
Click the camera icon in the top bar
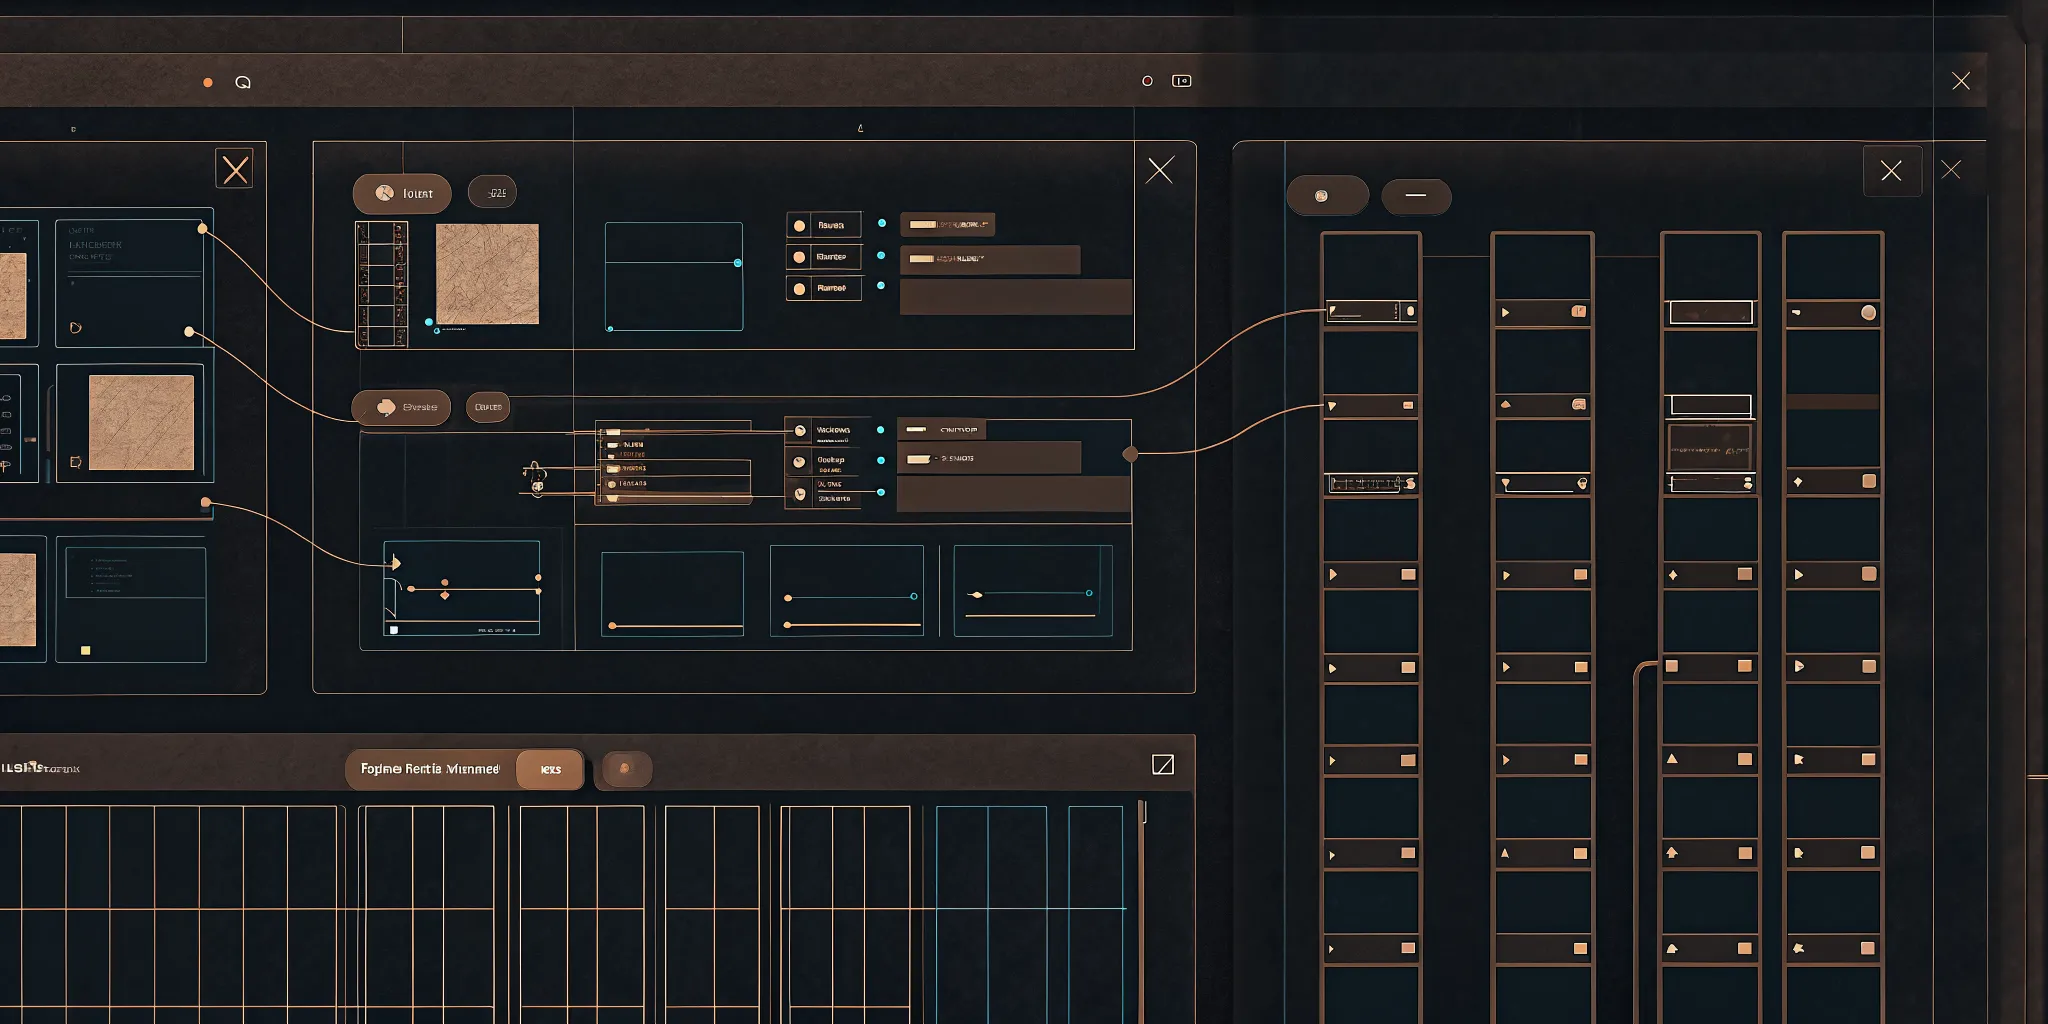tap(1182, 81)
